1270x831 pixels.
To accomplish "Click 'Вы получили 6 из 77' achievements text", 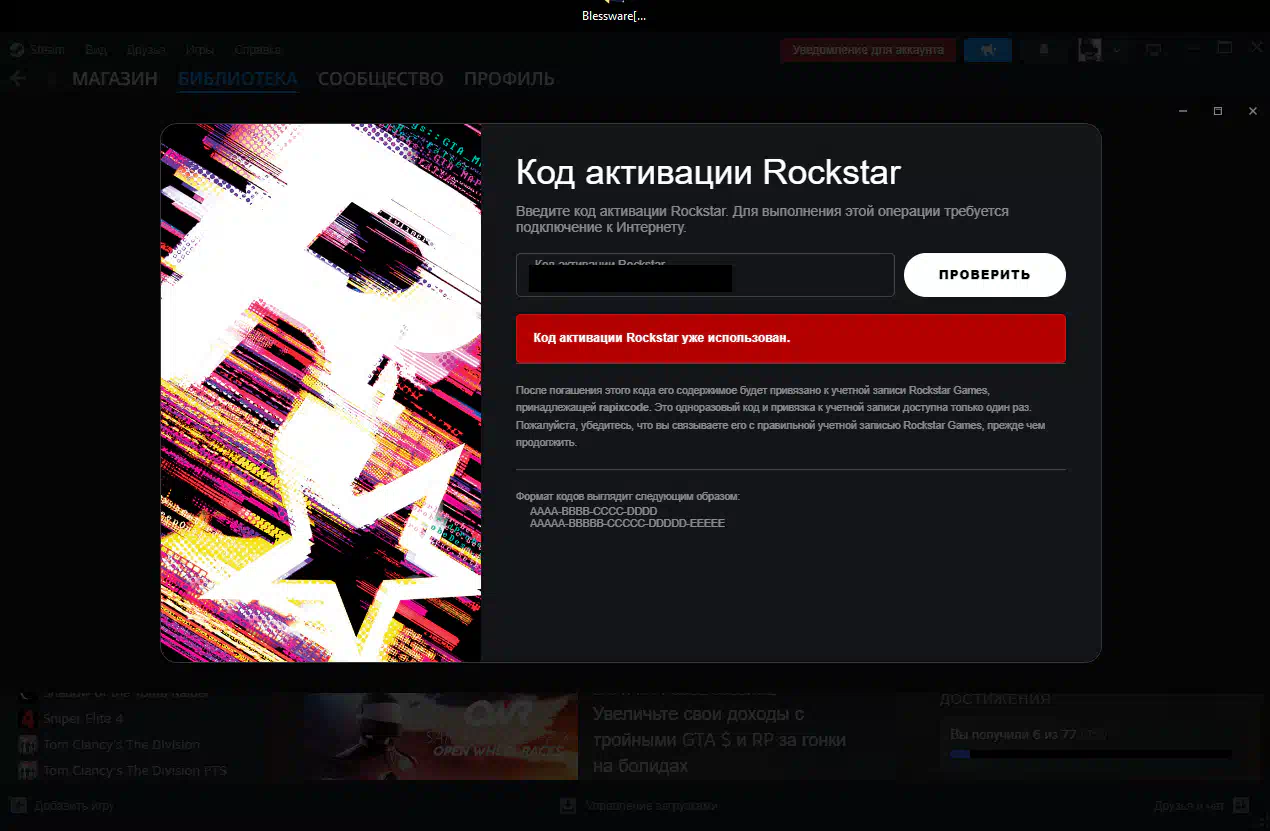I will click(x=1012, y=734).
